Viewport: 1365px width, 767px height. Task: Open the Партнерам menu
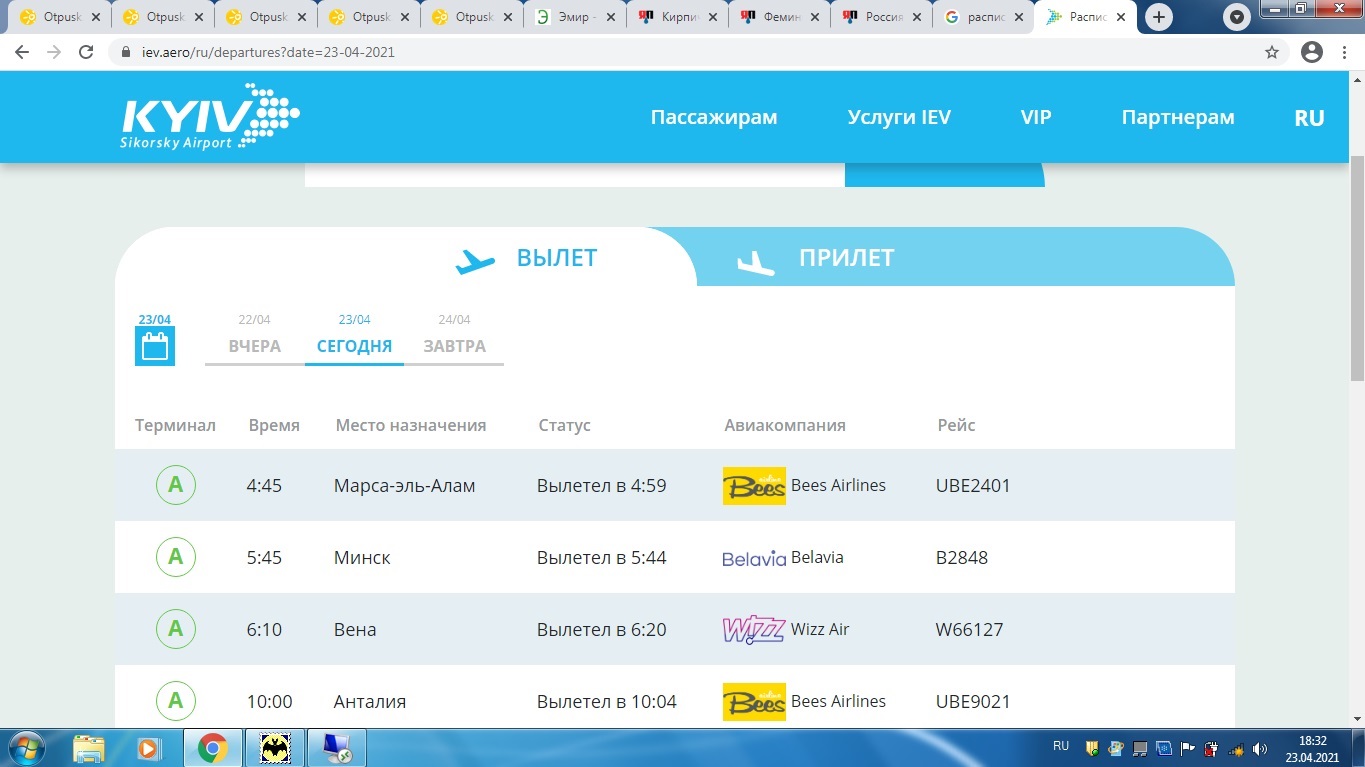[1178, 117]
